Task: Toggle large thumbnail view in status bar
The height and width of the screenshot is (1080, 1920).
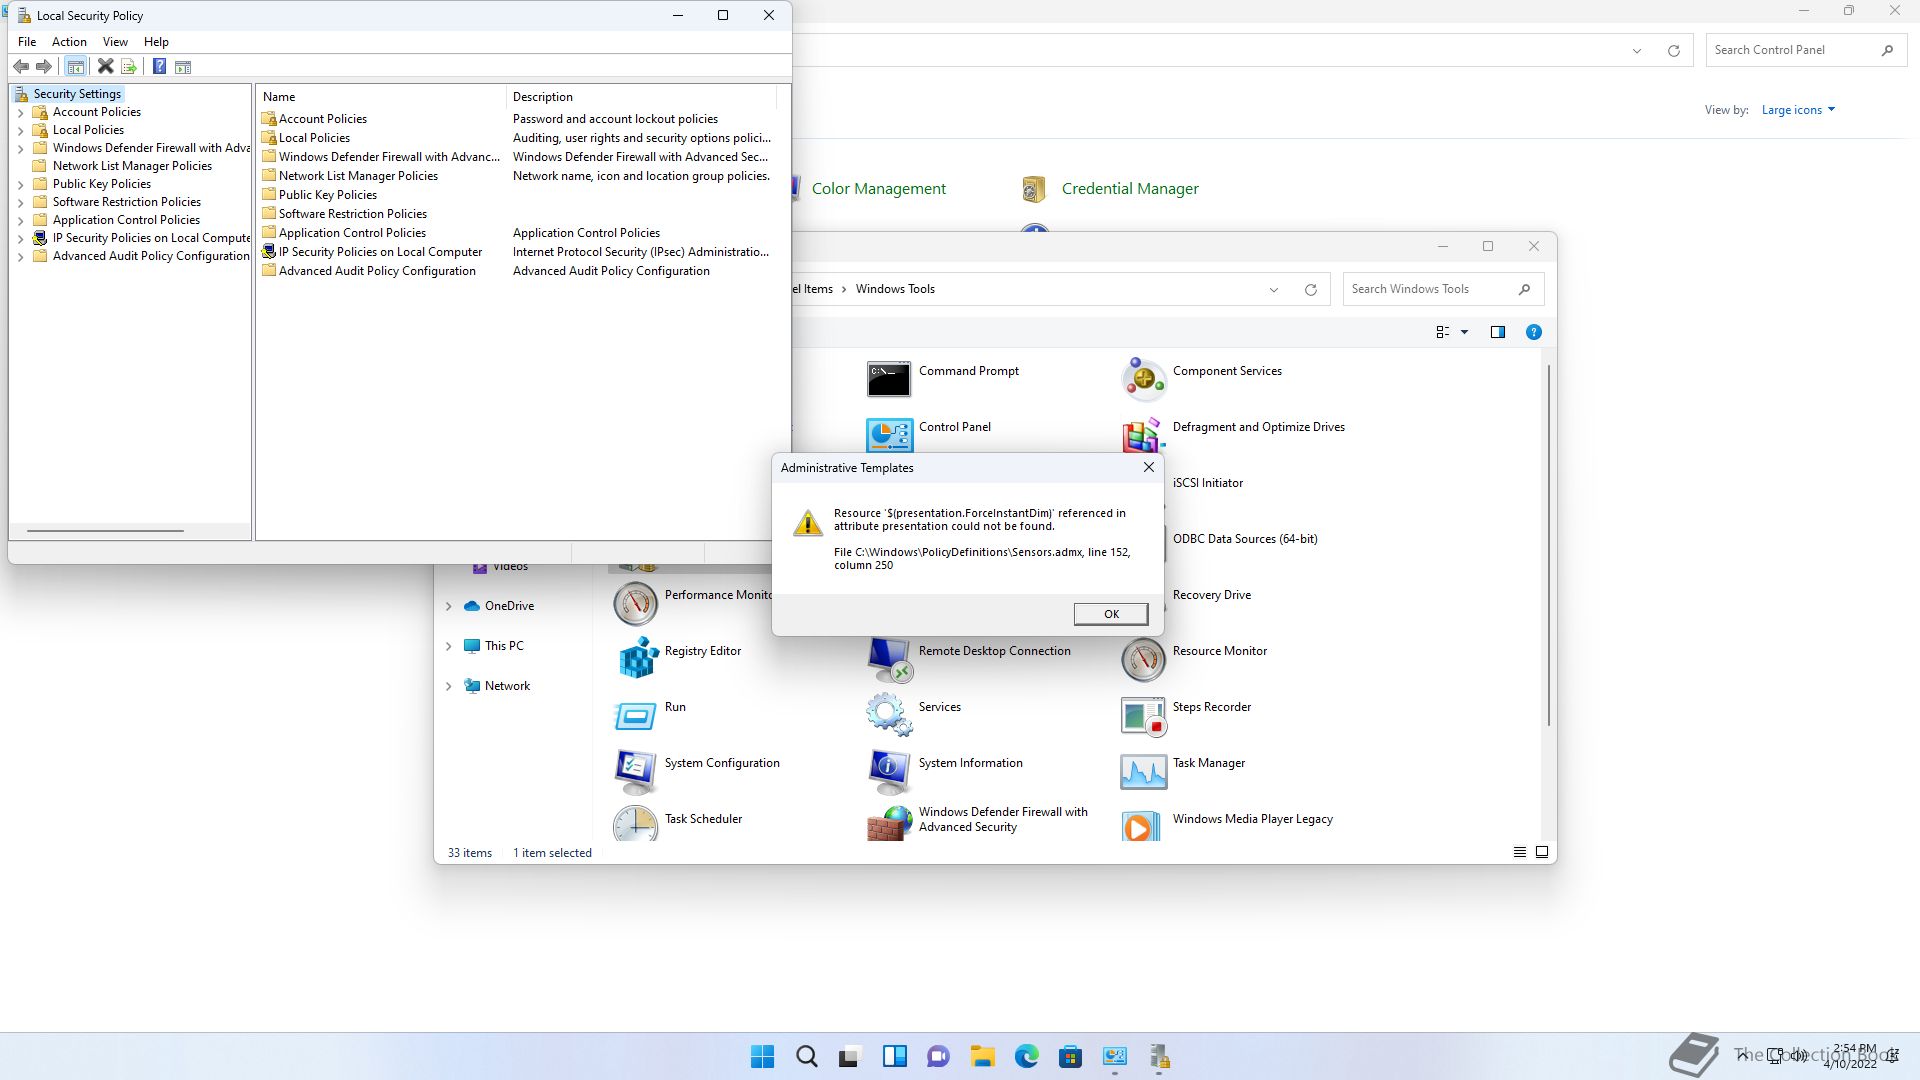Action: pos(1541,852)
